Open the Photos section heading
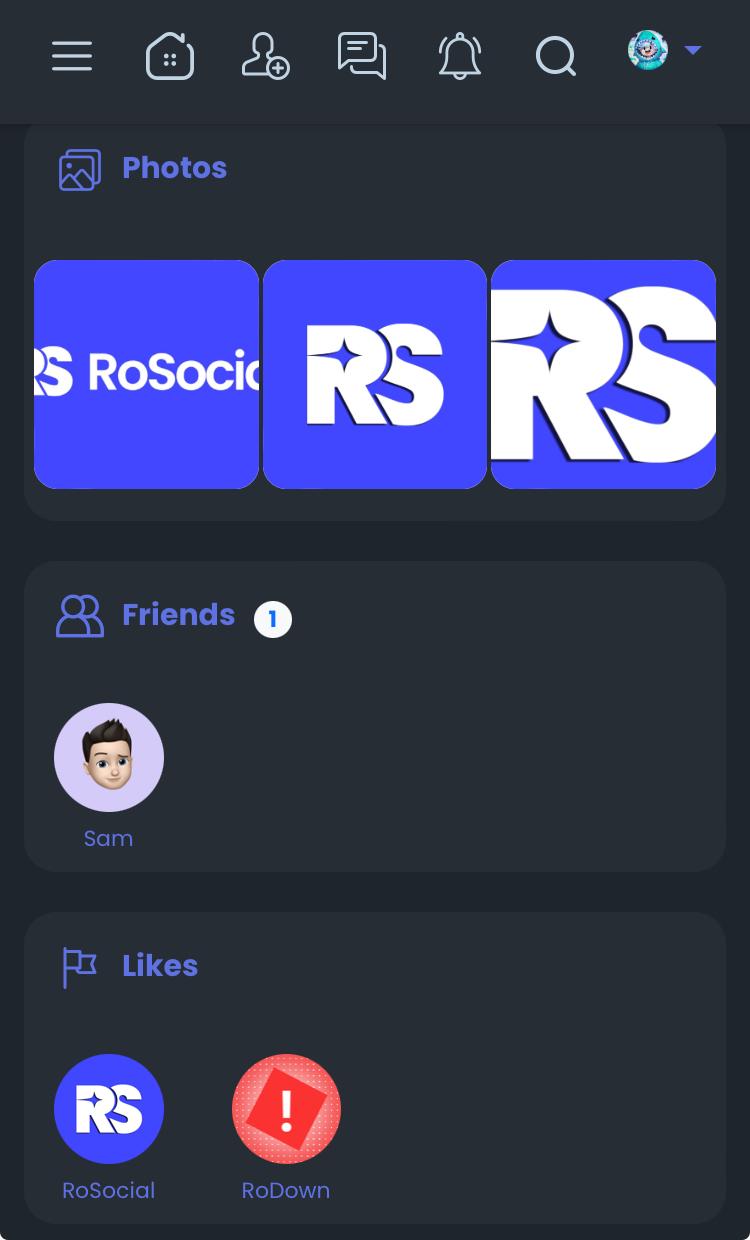The image size is (750, 1240). (174, 168)
